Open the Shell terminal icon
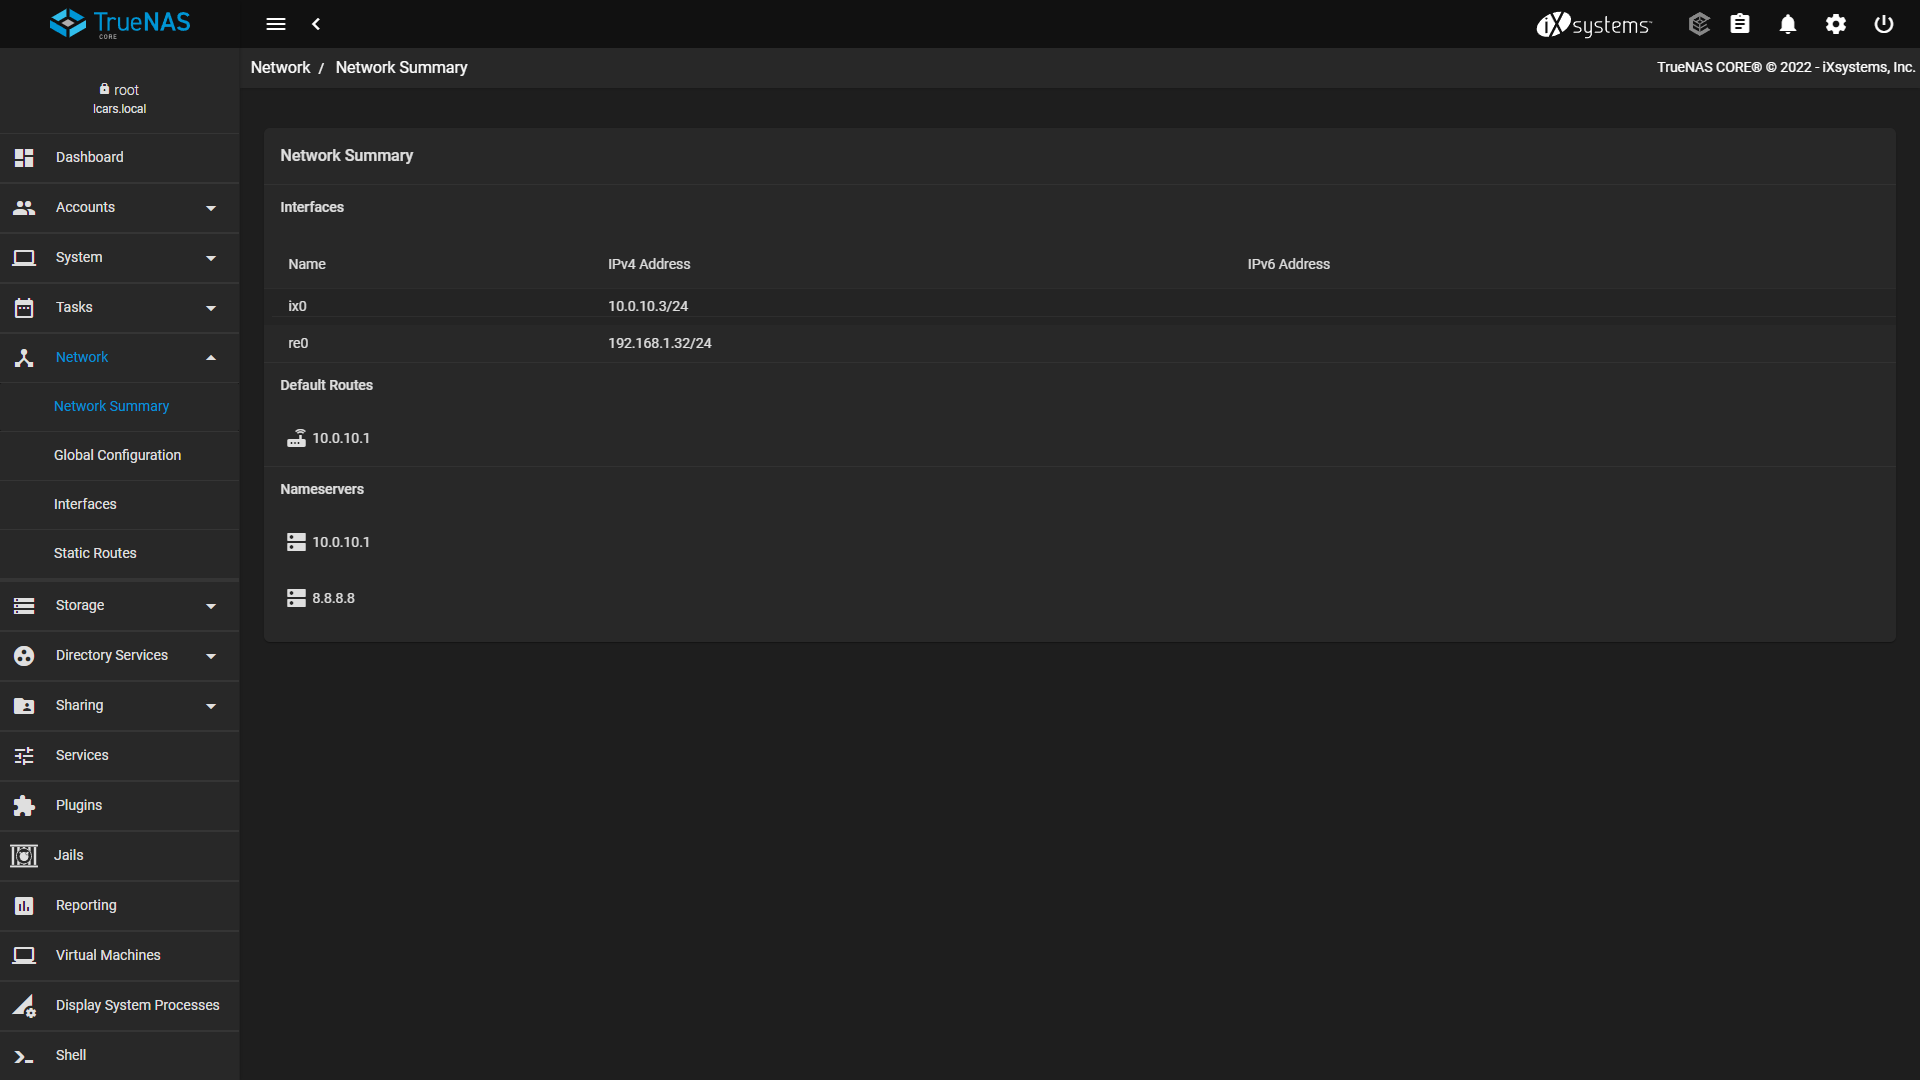This screenshot has height=1080, width=1920. (24, 1056)
